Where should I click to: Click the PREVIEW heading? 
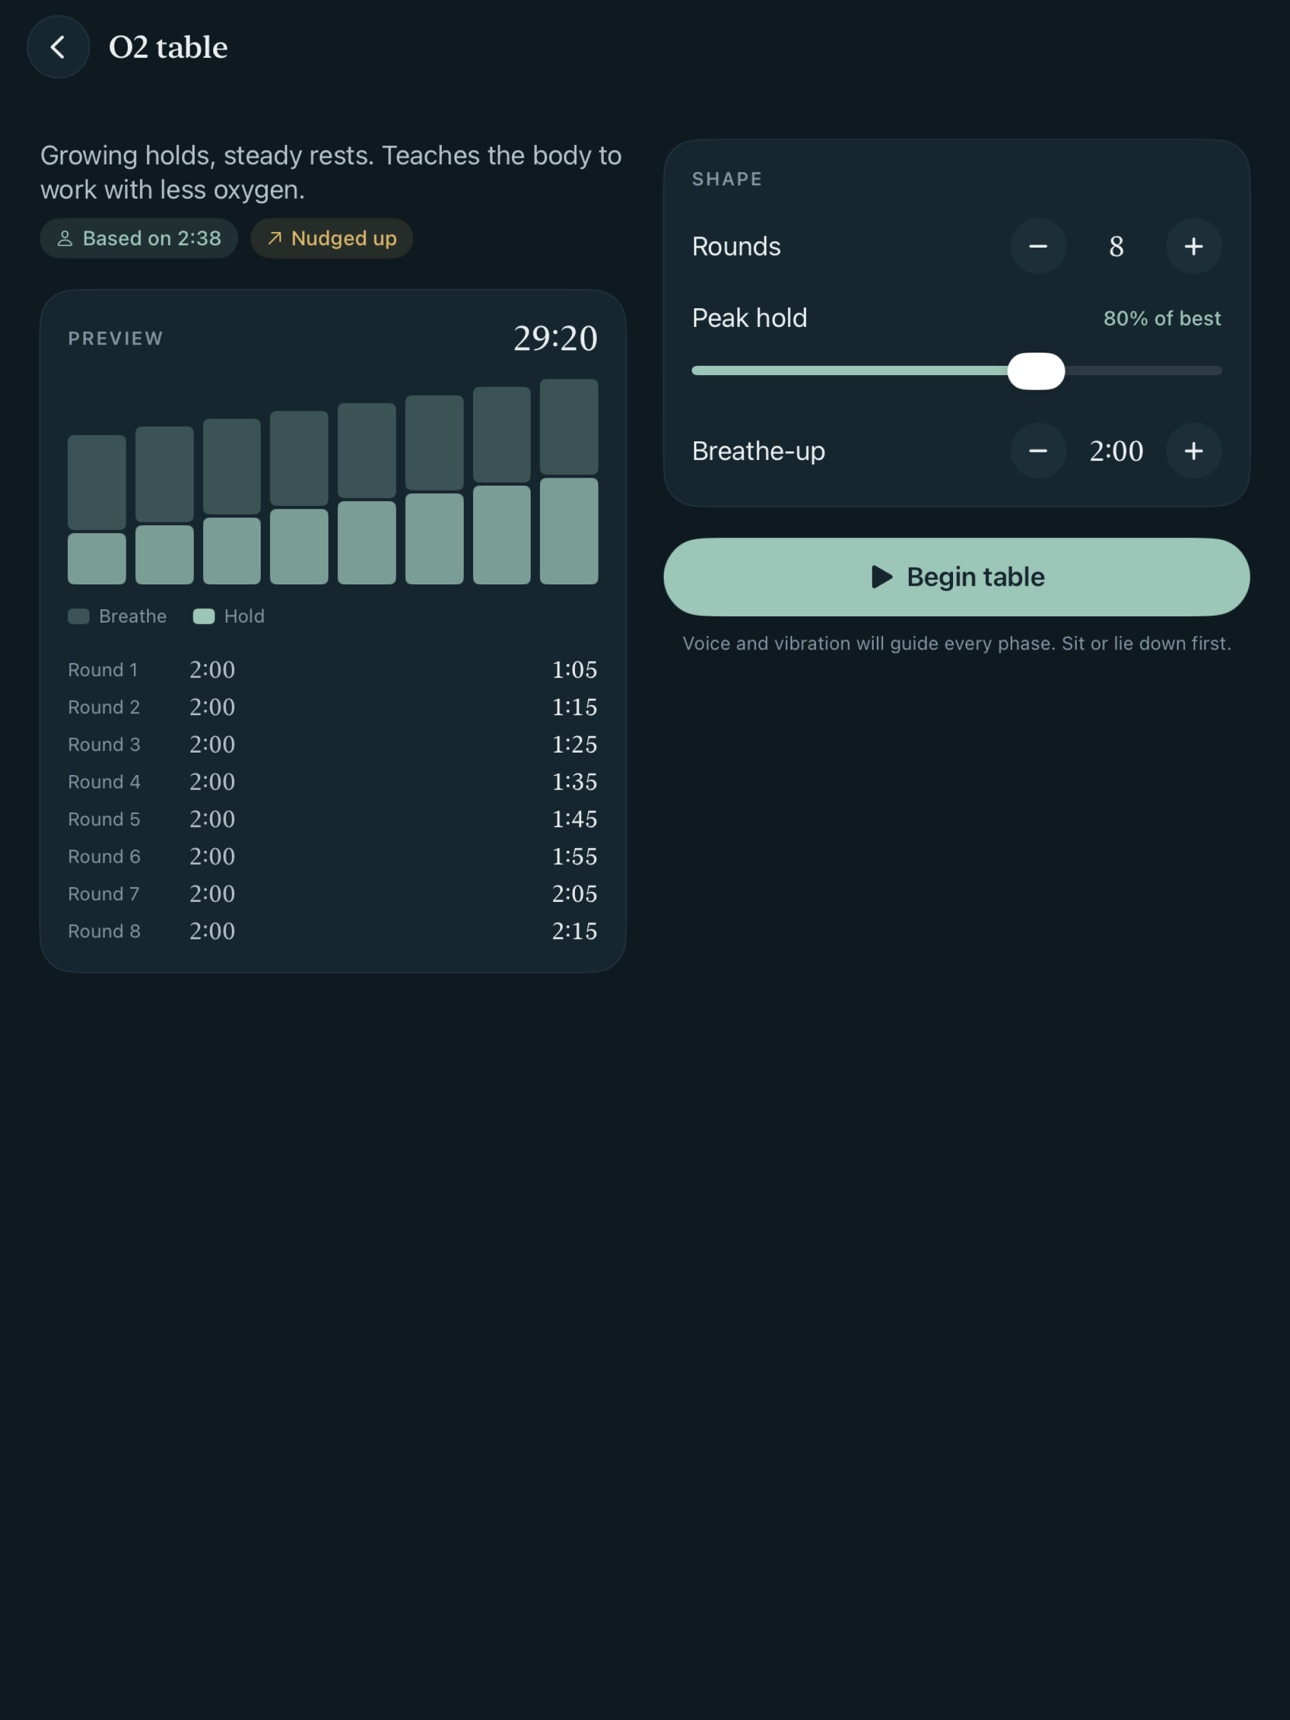click(116, 338)
